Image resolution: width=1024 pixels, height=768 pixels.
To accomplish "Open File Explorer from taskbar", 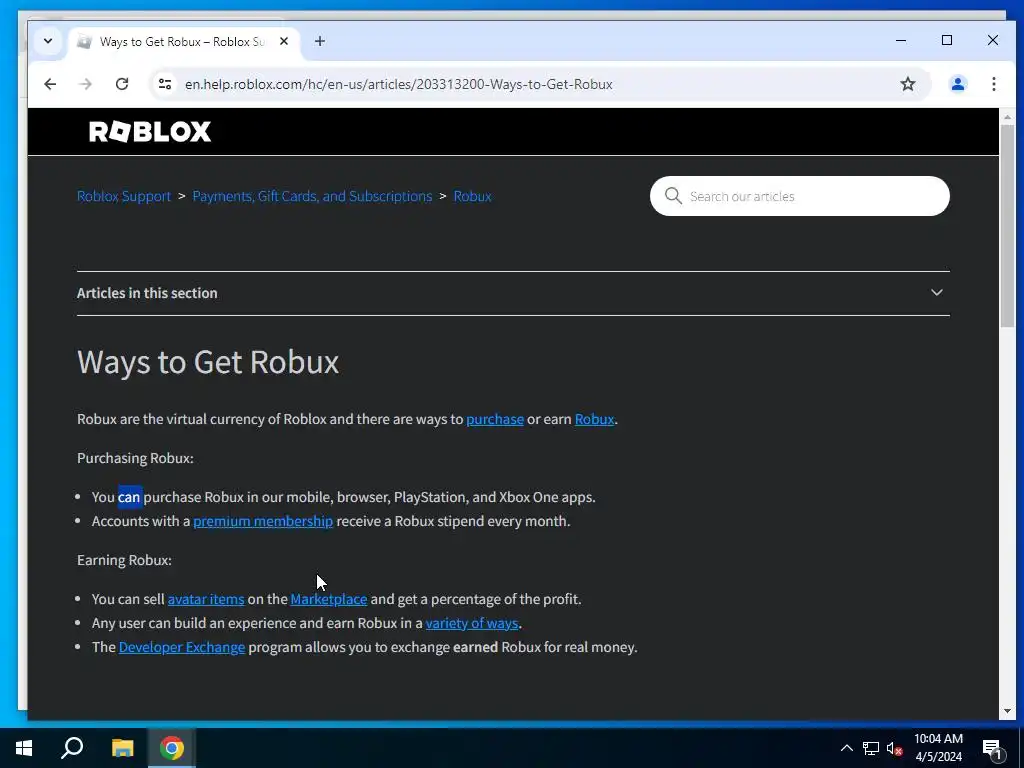I will (122, 748).
